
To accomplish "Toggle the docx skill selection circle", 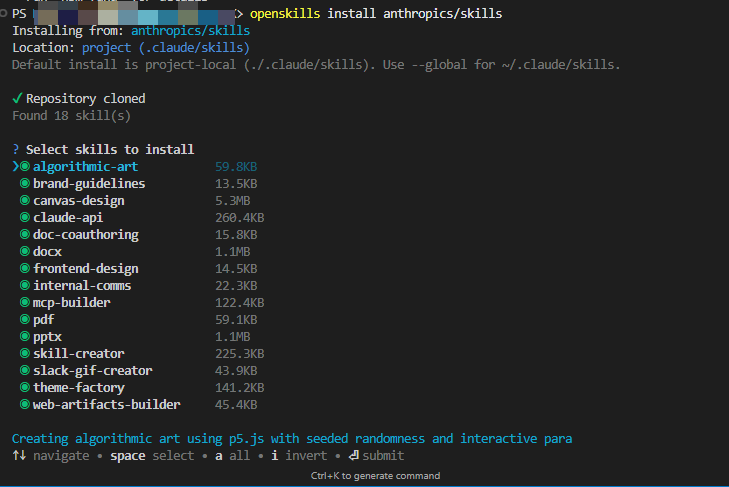I will coord(25,251).
